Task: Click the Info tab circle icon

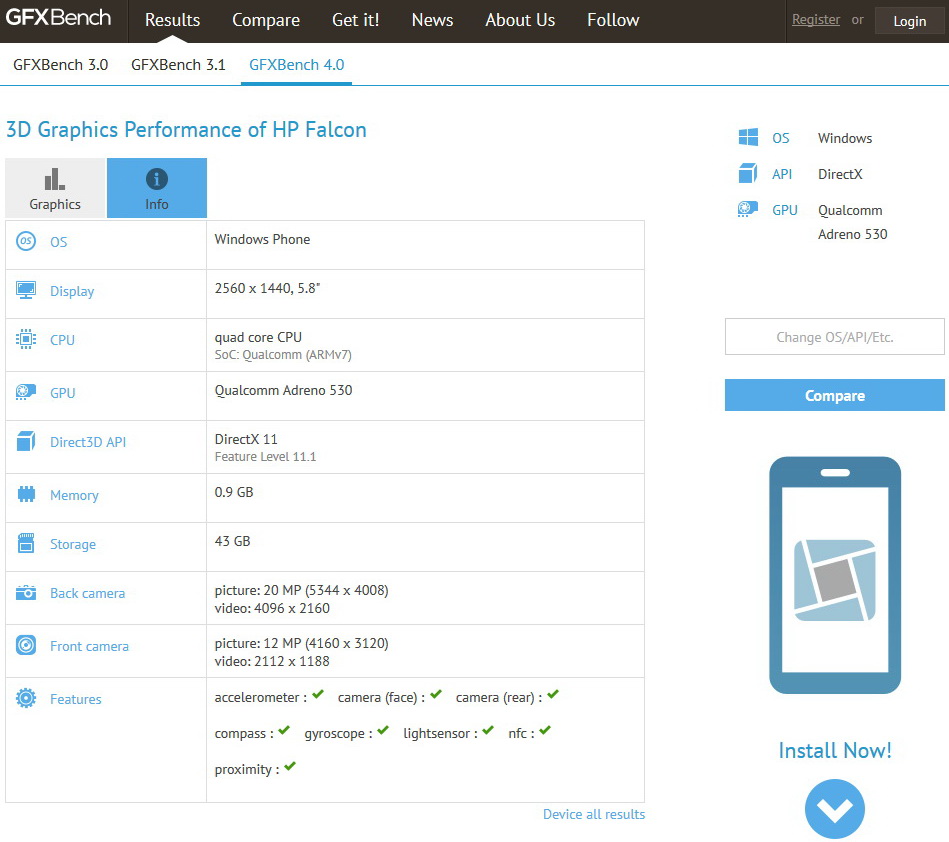Action: point(157,179)
